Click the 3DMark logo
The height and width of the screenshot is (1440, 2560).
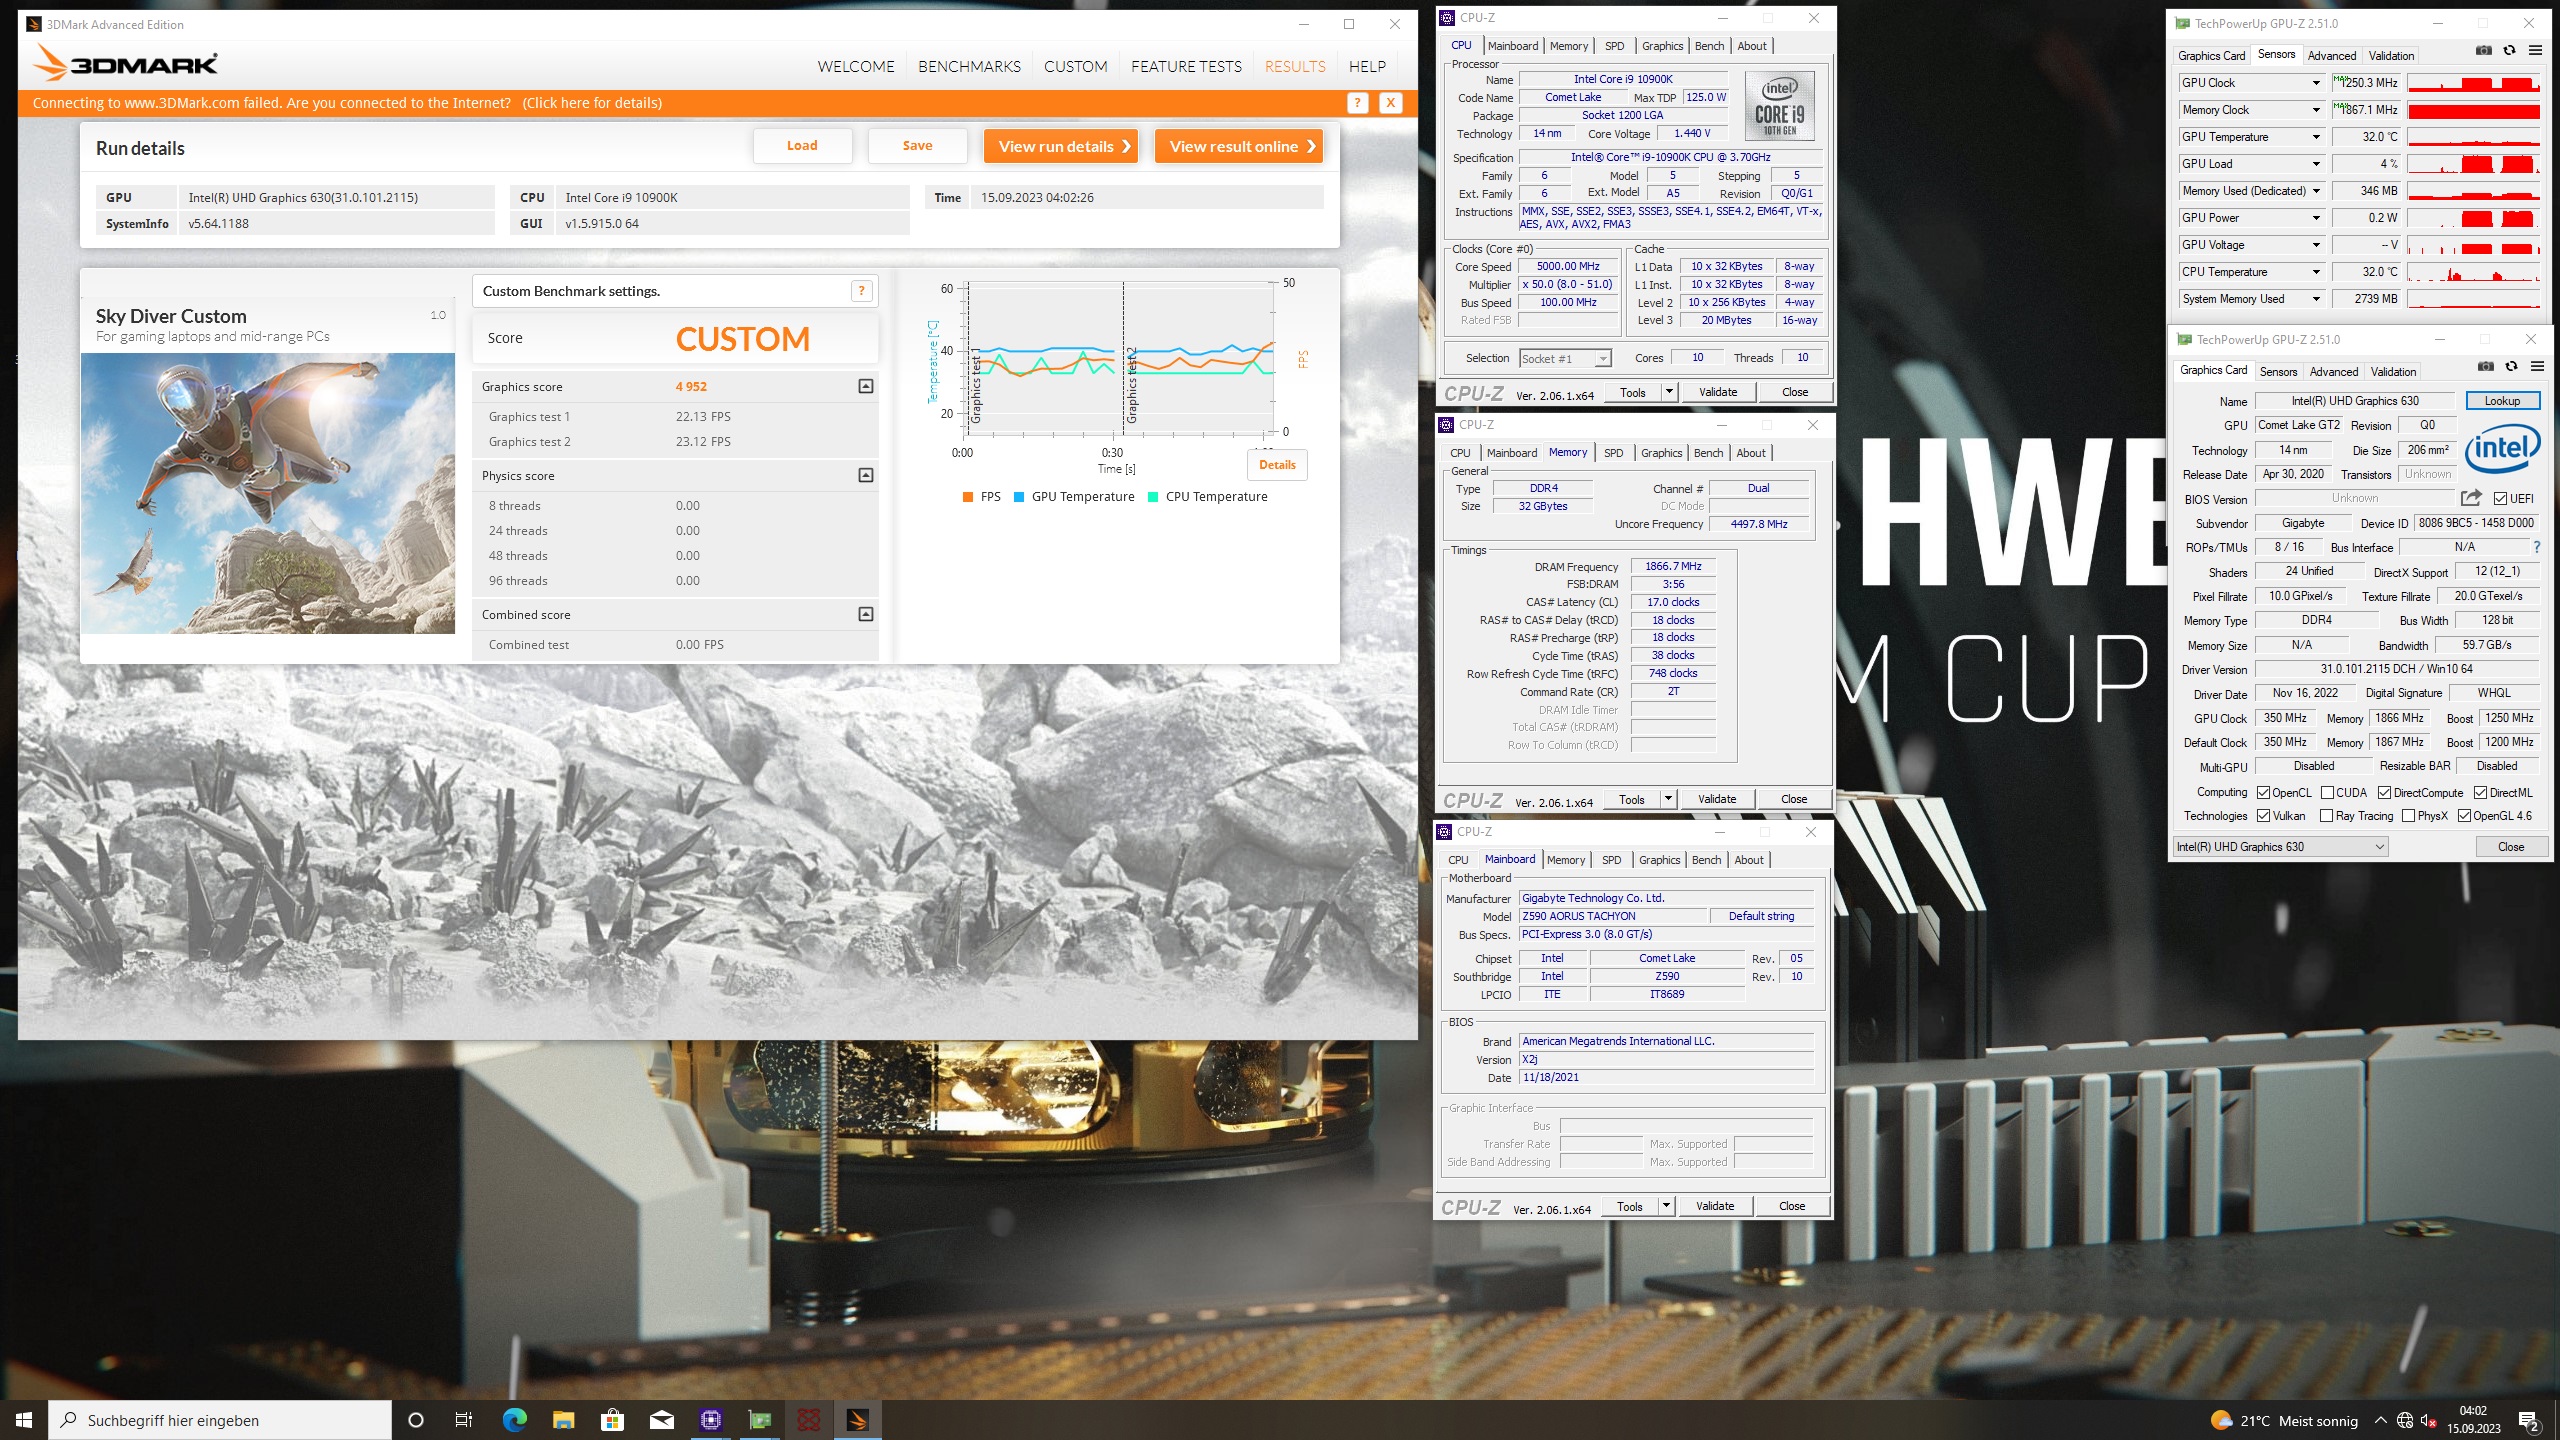pyautogui.click(x=125, y=64)
